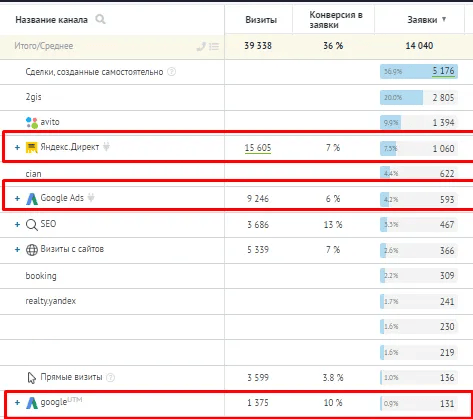
Task: Open the 5 176 requests link
Action: tap(443, 71)
